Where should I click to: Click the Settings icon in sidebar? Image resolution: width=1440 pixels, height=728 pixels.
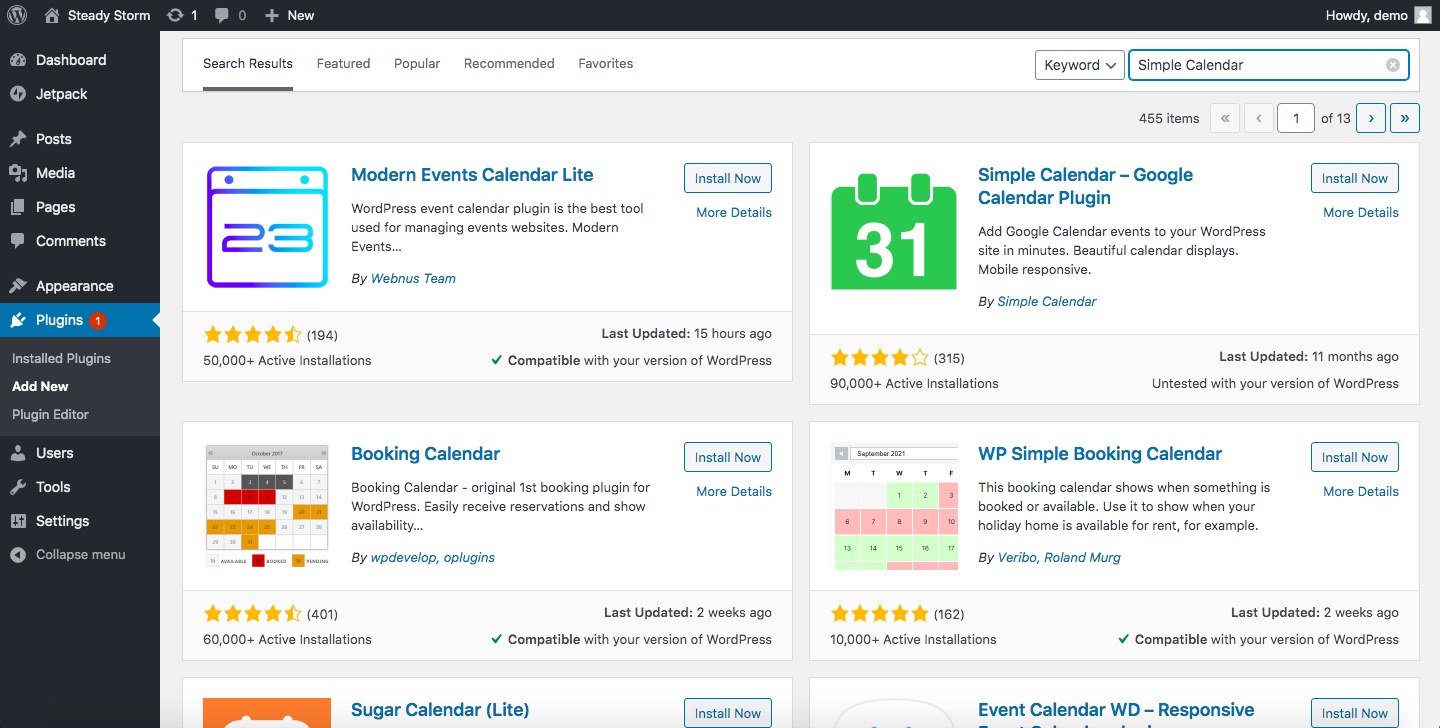(x=18, y=521)
